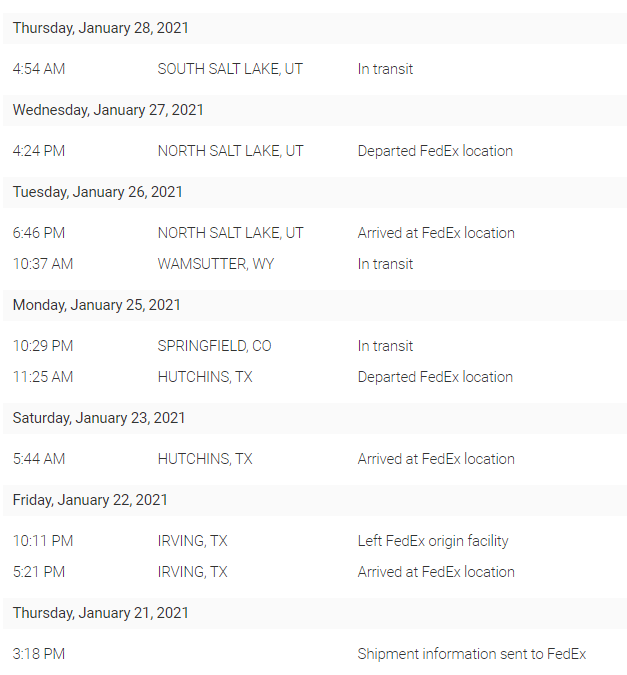Viewport: 627px width, 675px height.
Task: Click the 4:54 AM timestamp
Action: tap(39, 69)
